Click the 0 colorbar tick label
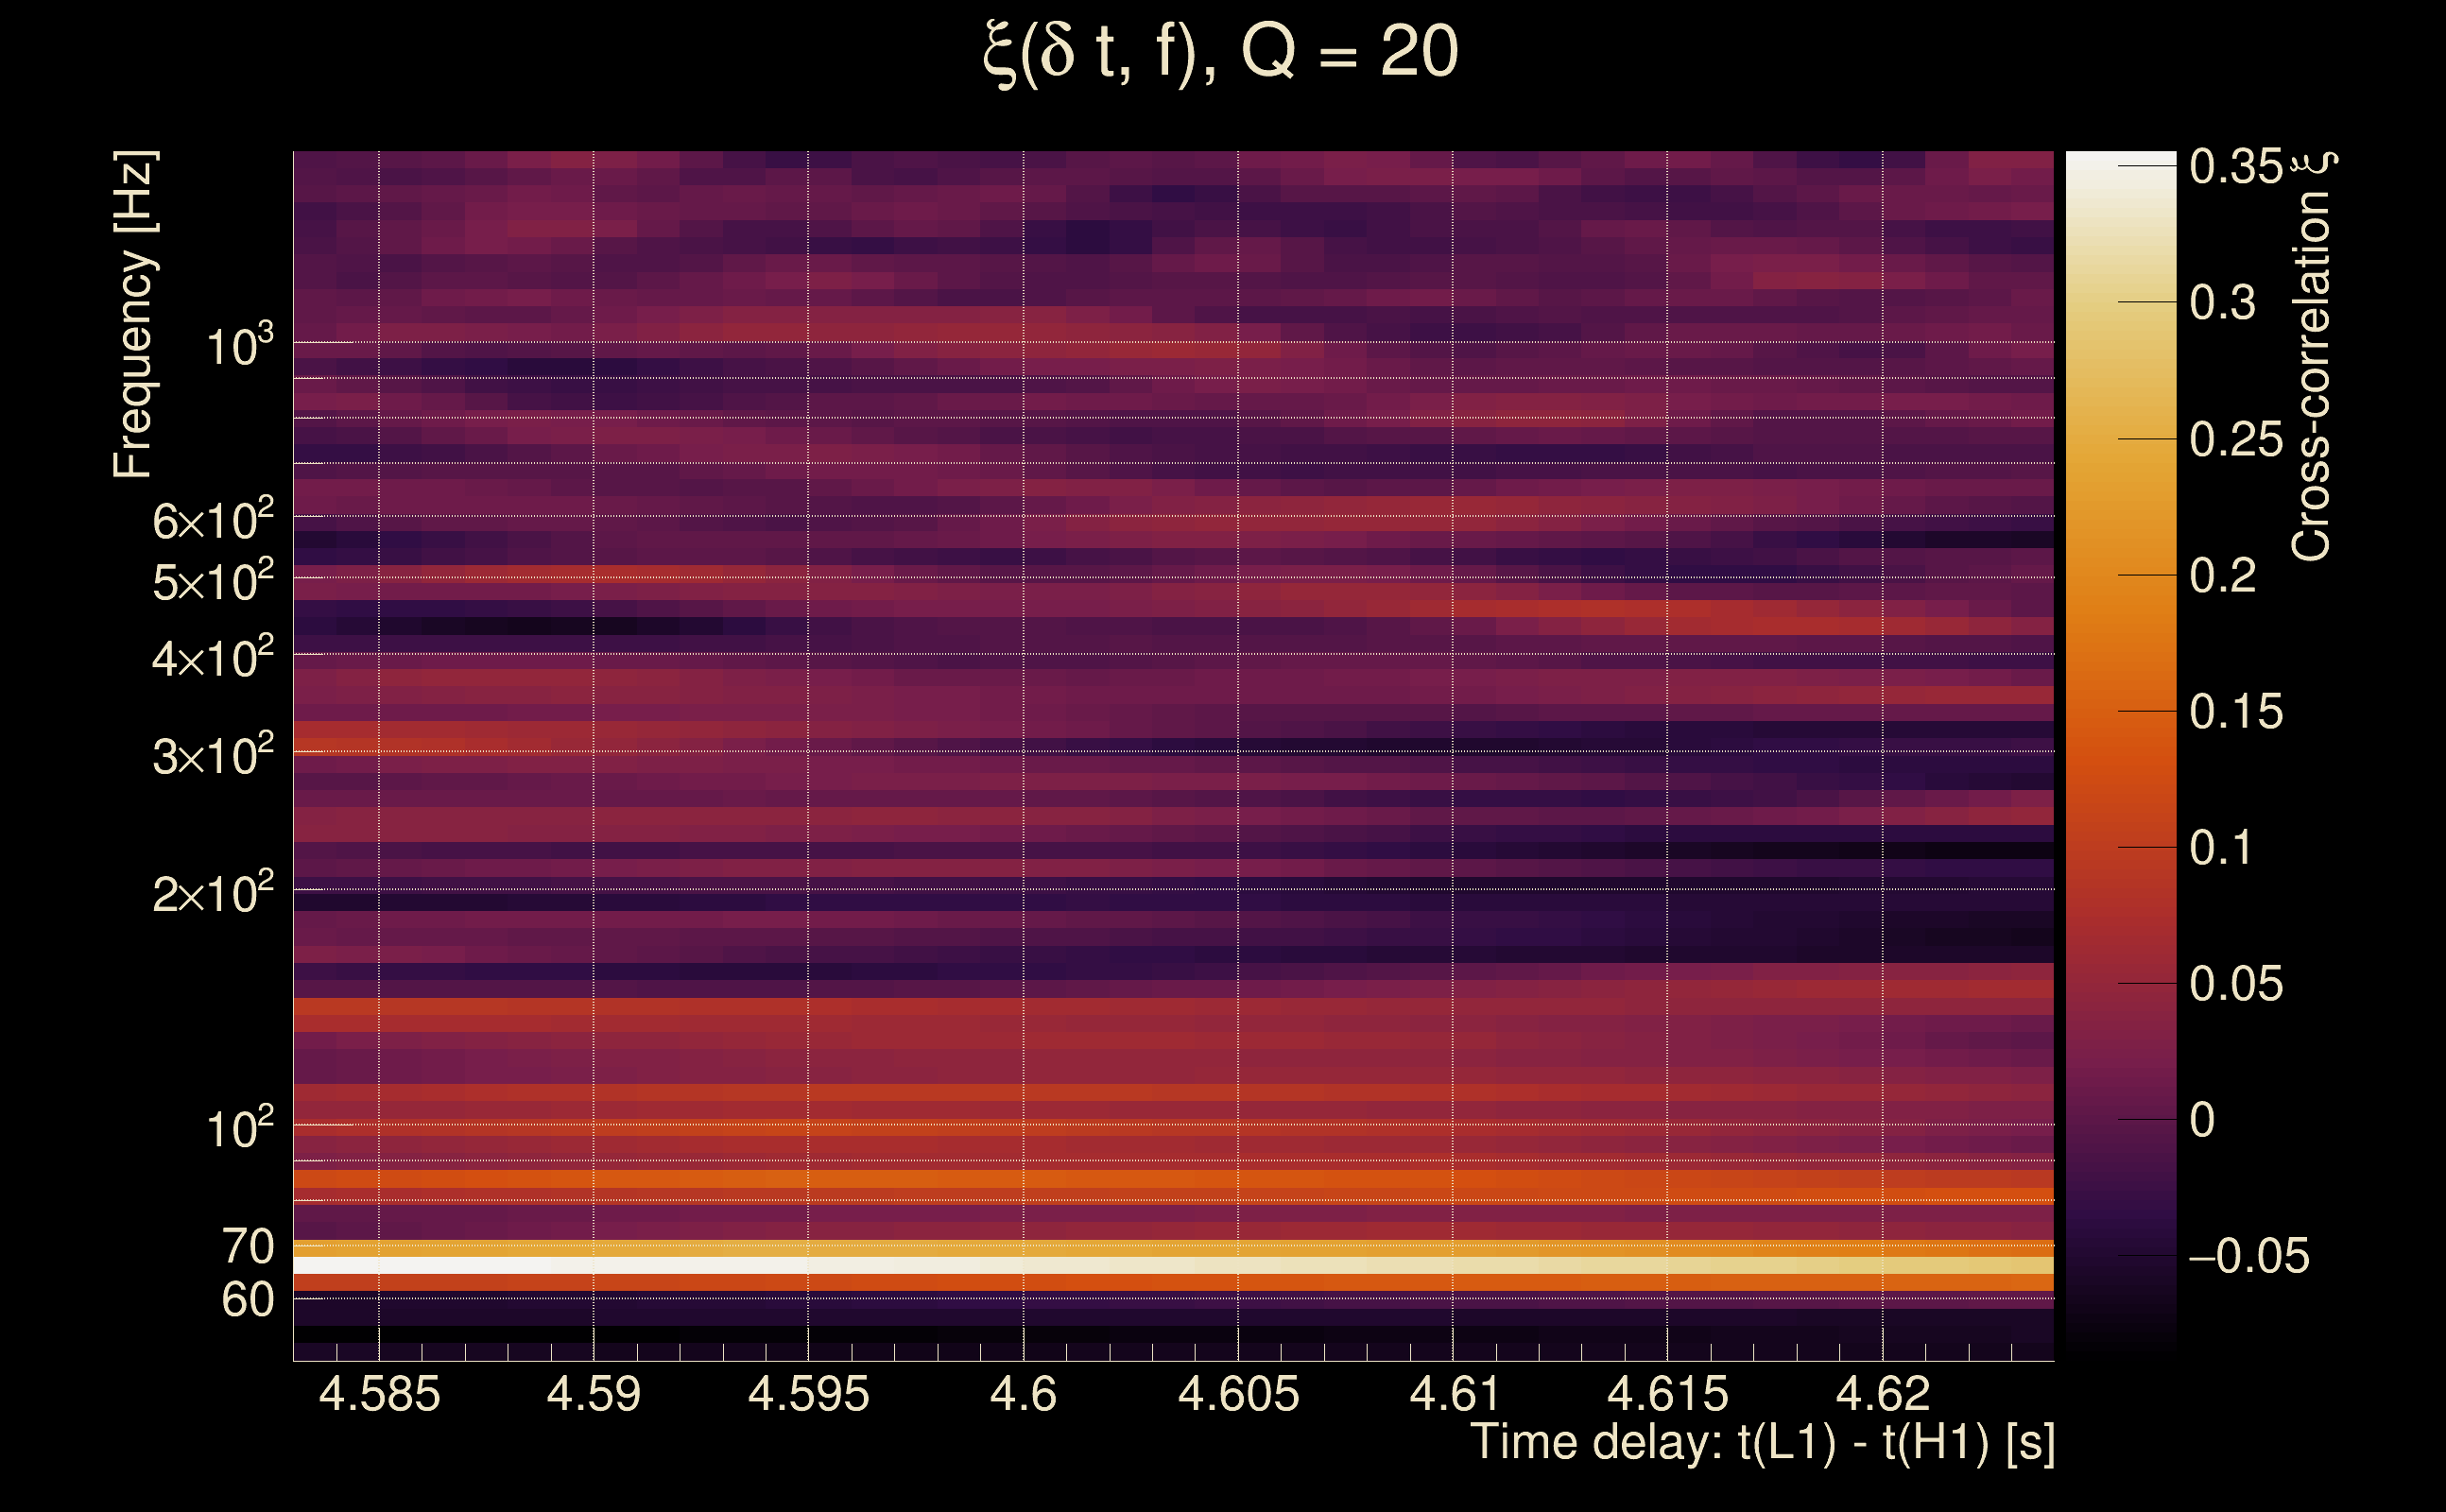Image resolution: width=2446 pixels, height=1512 pixels. (x=2202, y=1120)
